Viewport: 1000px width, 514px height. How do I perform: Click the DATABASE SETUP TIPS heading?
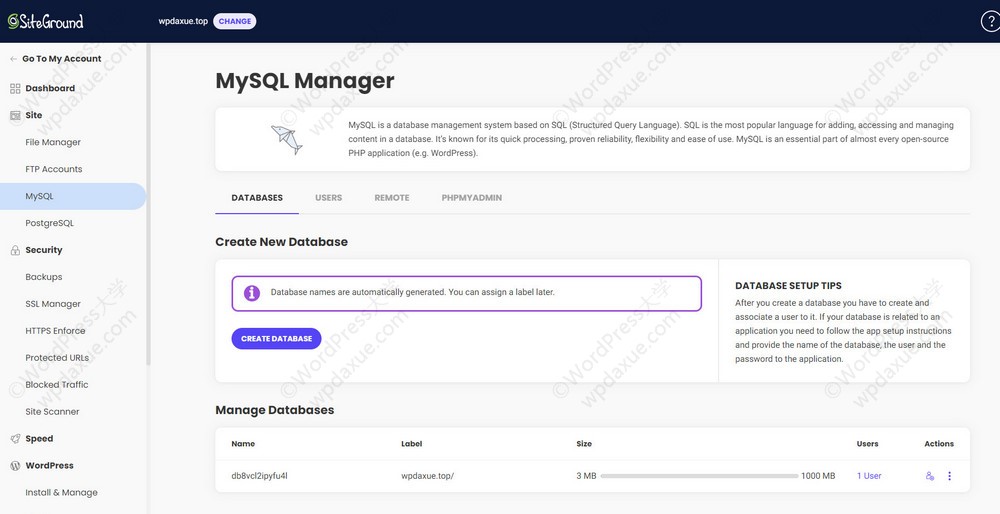pos(788,286)
